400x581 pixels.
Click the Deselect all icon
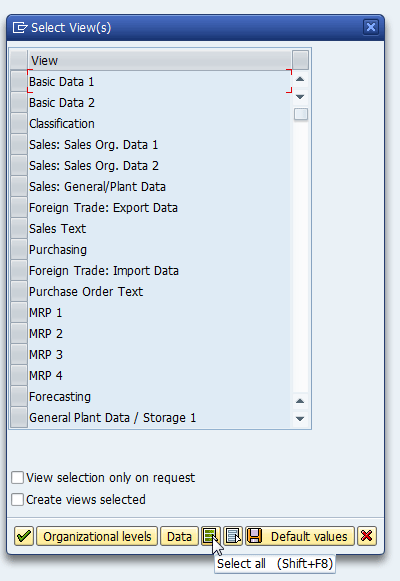pos(233,536)
